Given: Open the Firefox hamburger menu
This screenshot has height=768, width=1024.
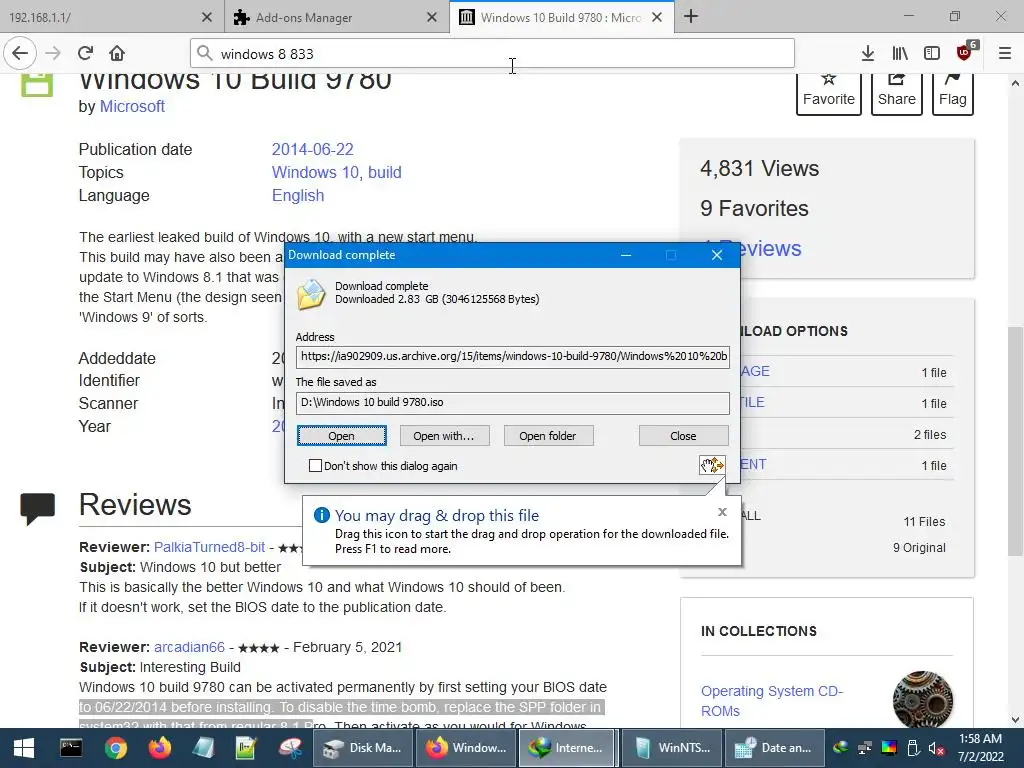Looking at the screenshot, I should click(x=1004, y=53).
